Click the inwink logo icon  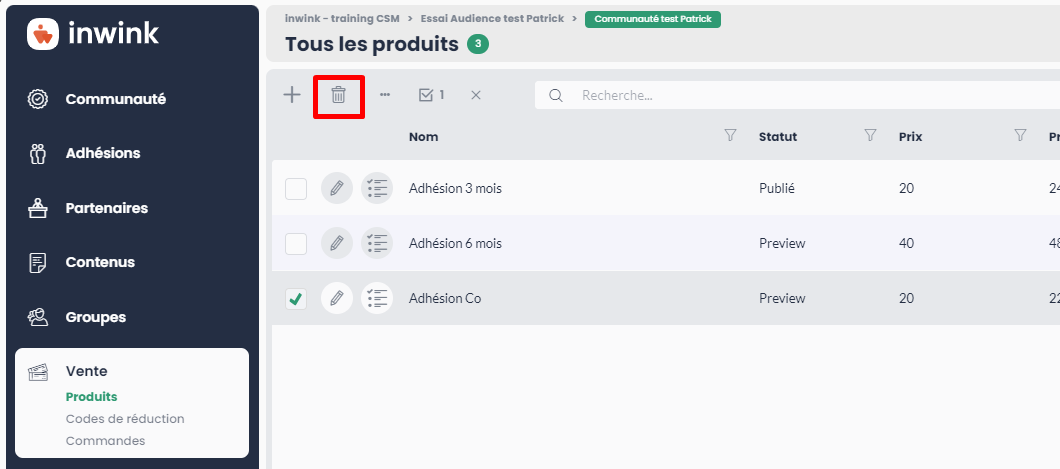(x=43, y=33)
